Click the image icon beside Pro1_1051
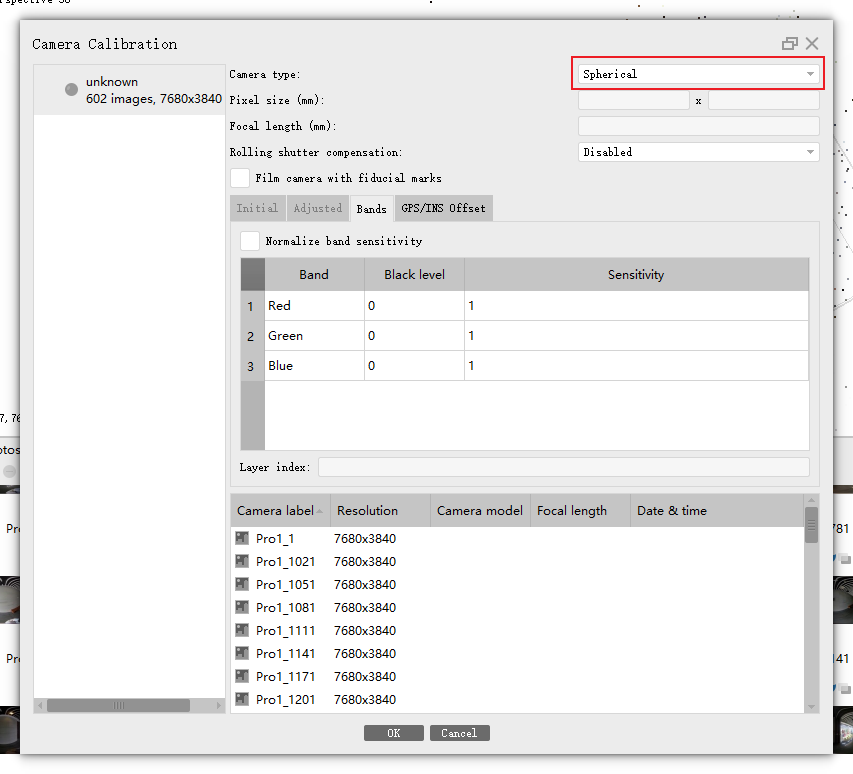The image size is (853, 774). pos(242,584)
